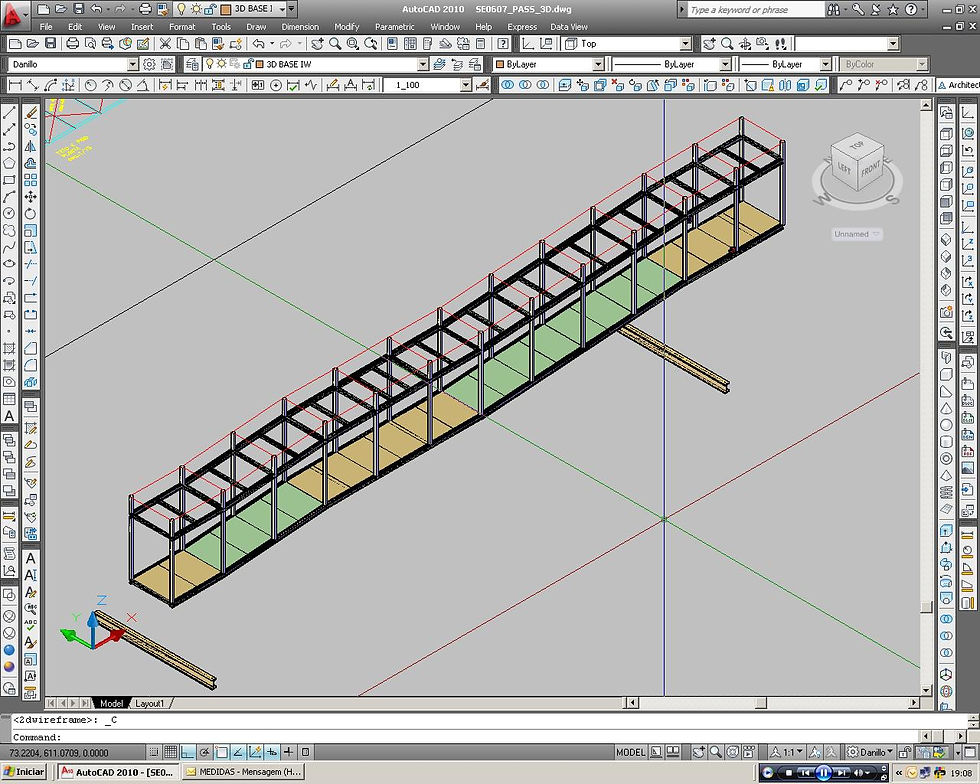The image size is (980, 784).
Task: Open the Layer Properties Manager
Action: tap(192, 64)
